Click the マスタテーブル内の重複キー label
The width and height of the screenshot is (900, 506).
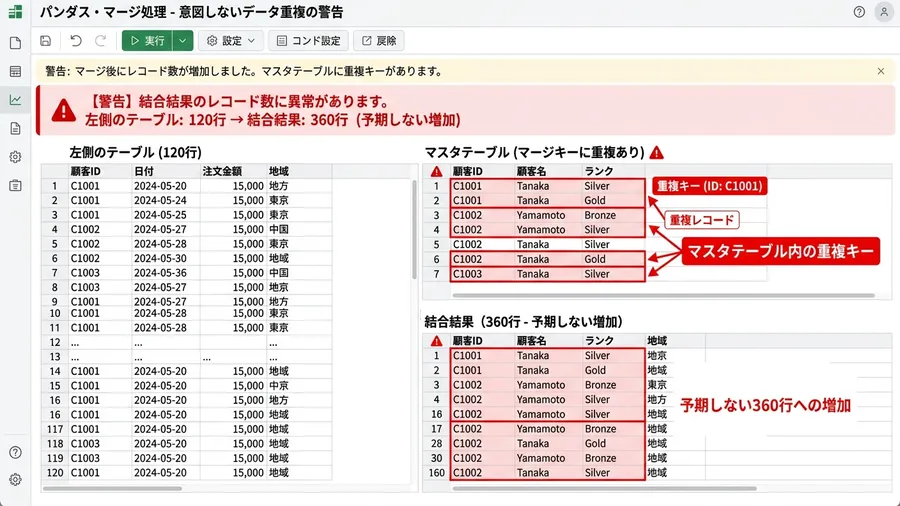(x=781, y=251)
